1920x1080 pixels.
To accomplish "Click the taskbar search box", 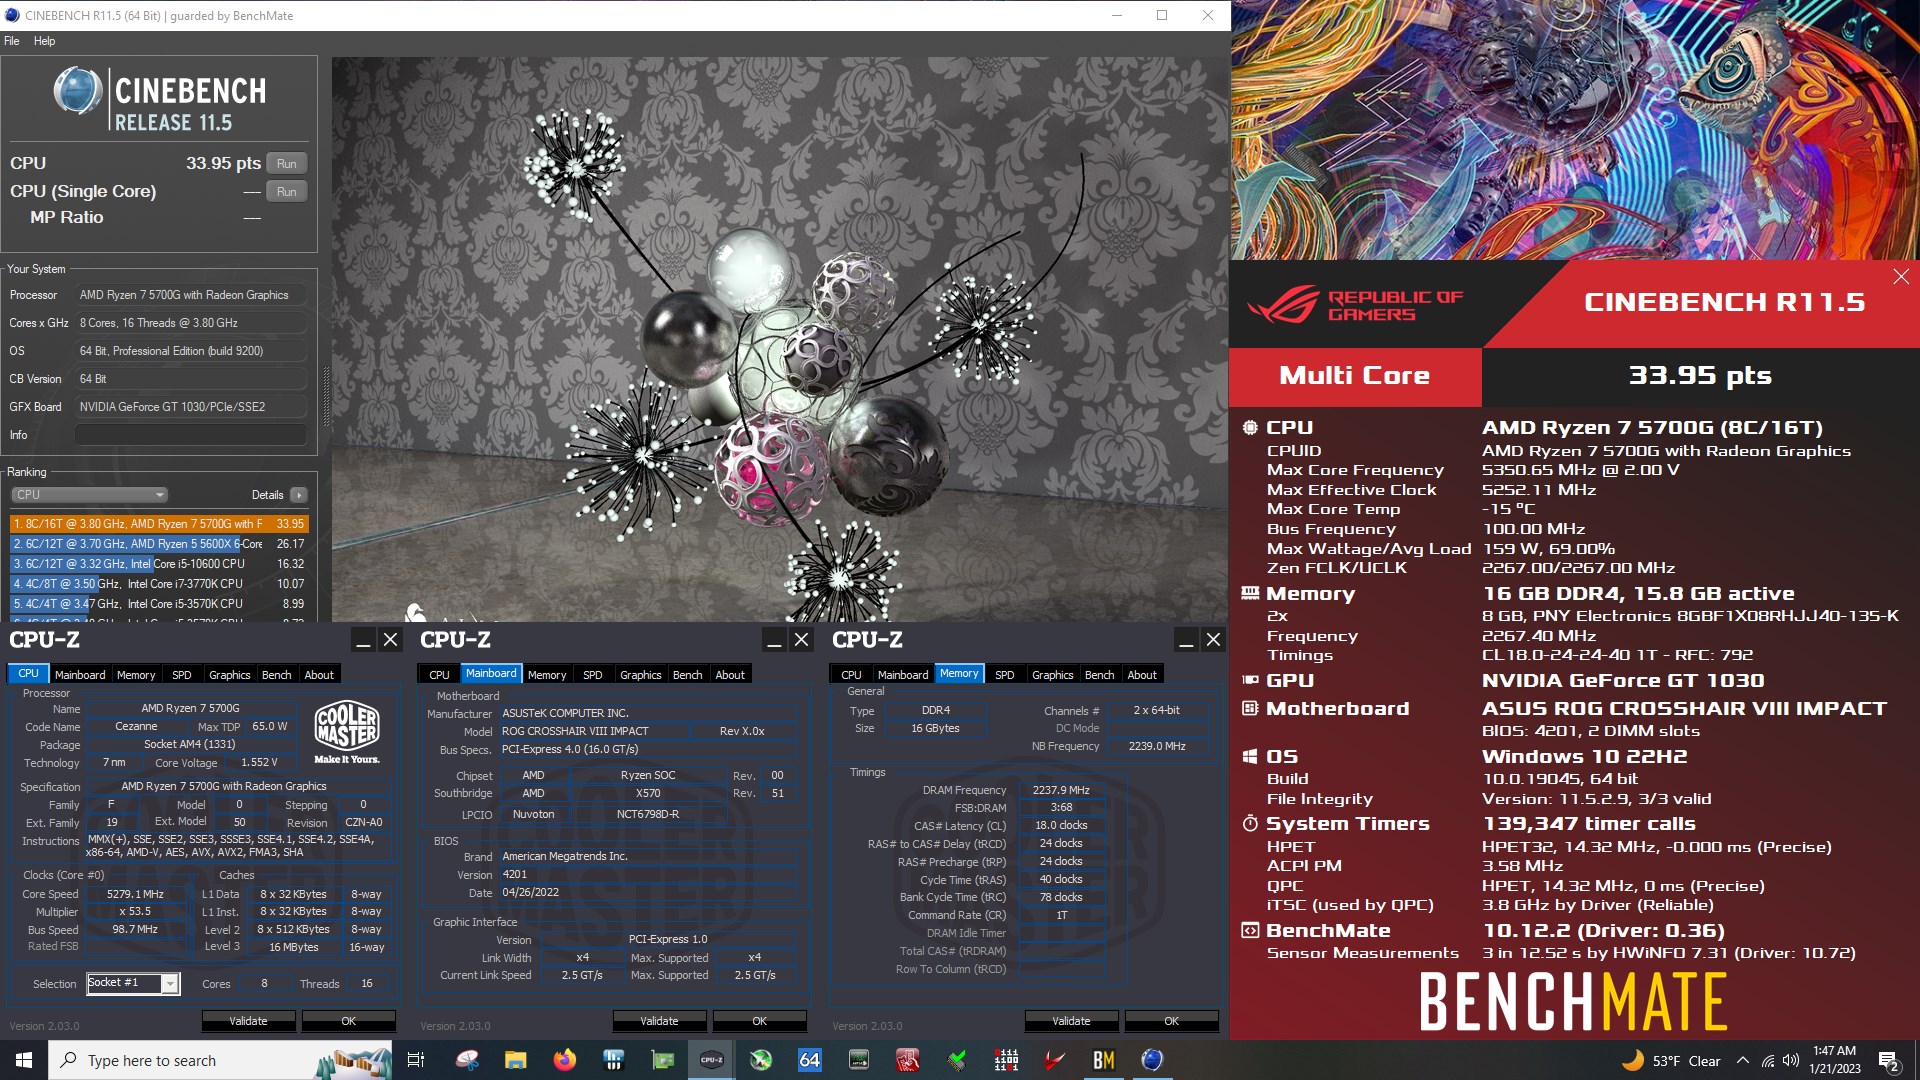I will [220, 1060].
